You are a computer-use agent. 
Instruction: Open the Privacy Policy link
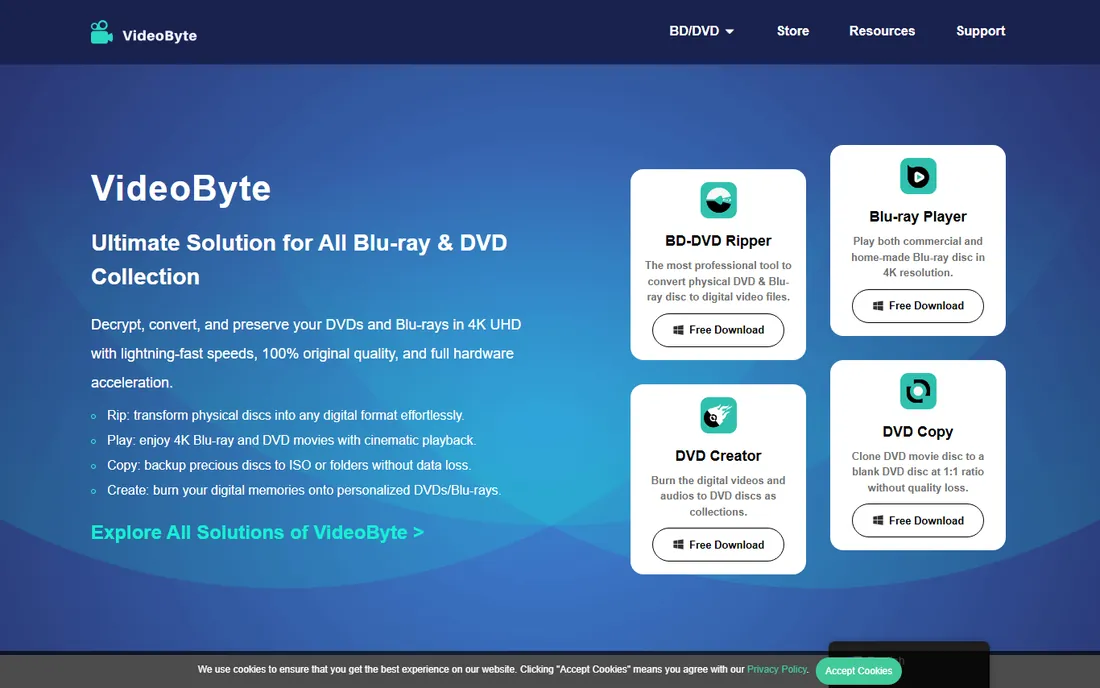[x=777, y=669]
